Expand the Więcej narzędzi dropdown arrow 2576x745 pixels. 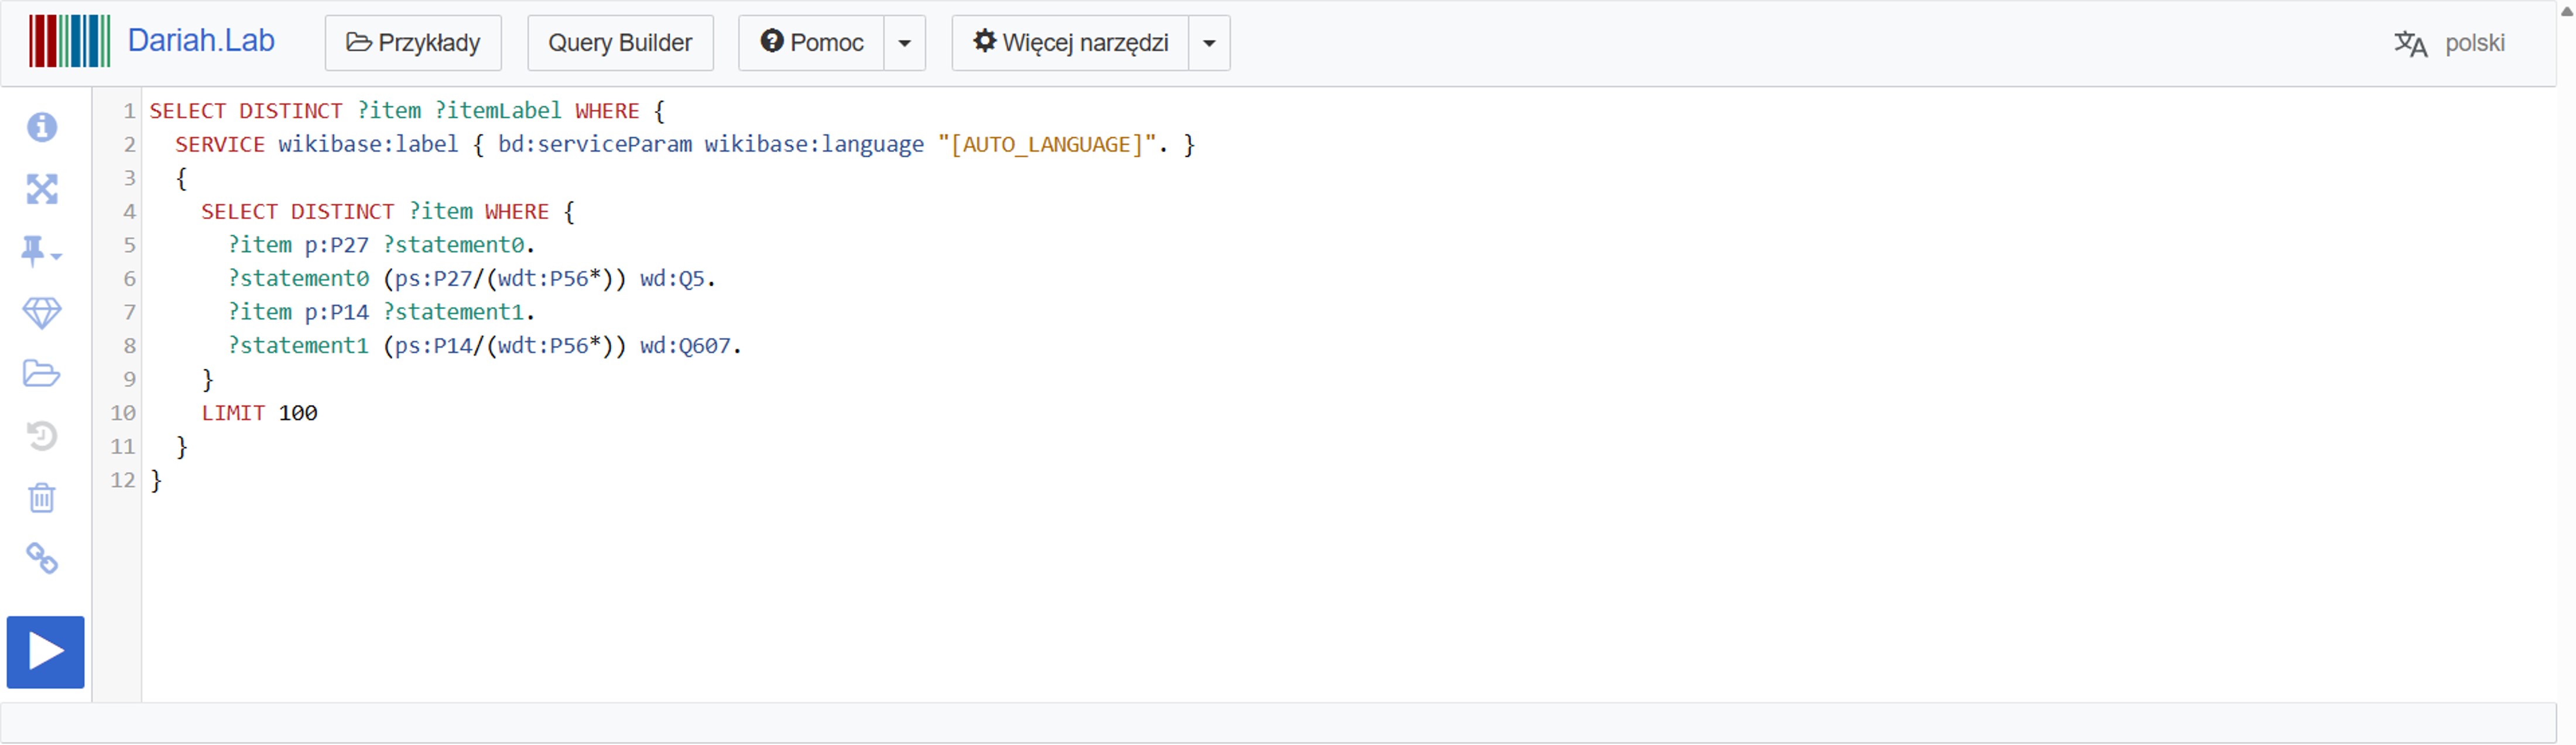pyautogui.click(x=1209, y=43)
